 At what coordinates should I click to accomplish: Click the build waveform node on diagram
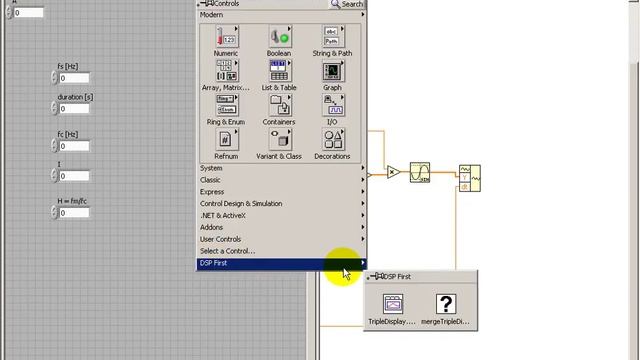click(470, 178)
